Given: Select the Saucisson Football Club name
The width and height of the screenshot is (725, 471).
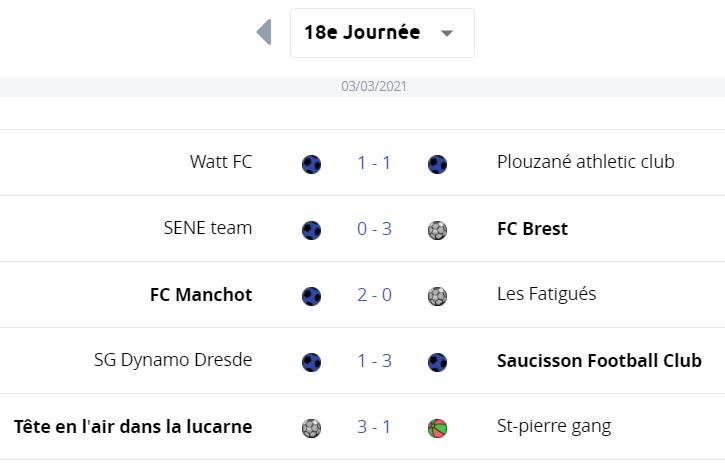Looking at the screenshot, I should click(x=599, y=361).
